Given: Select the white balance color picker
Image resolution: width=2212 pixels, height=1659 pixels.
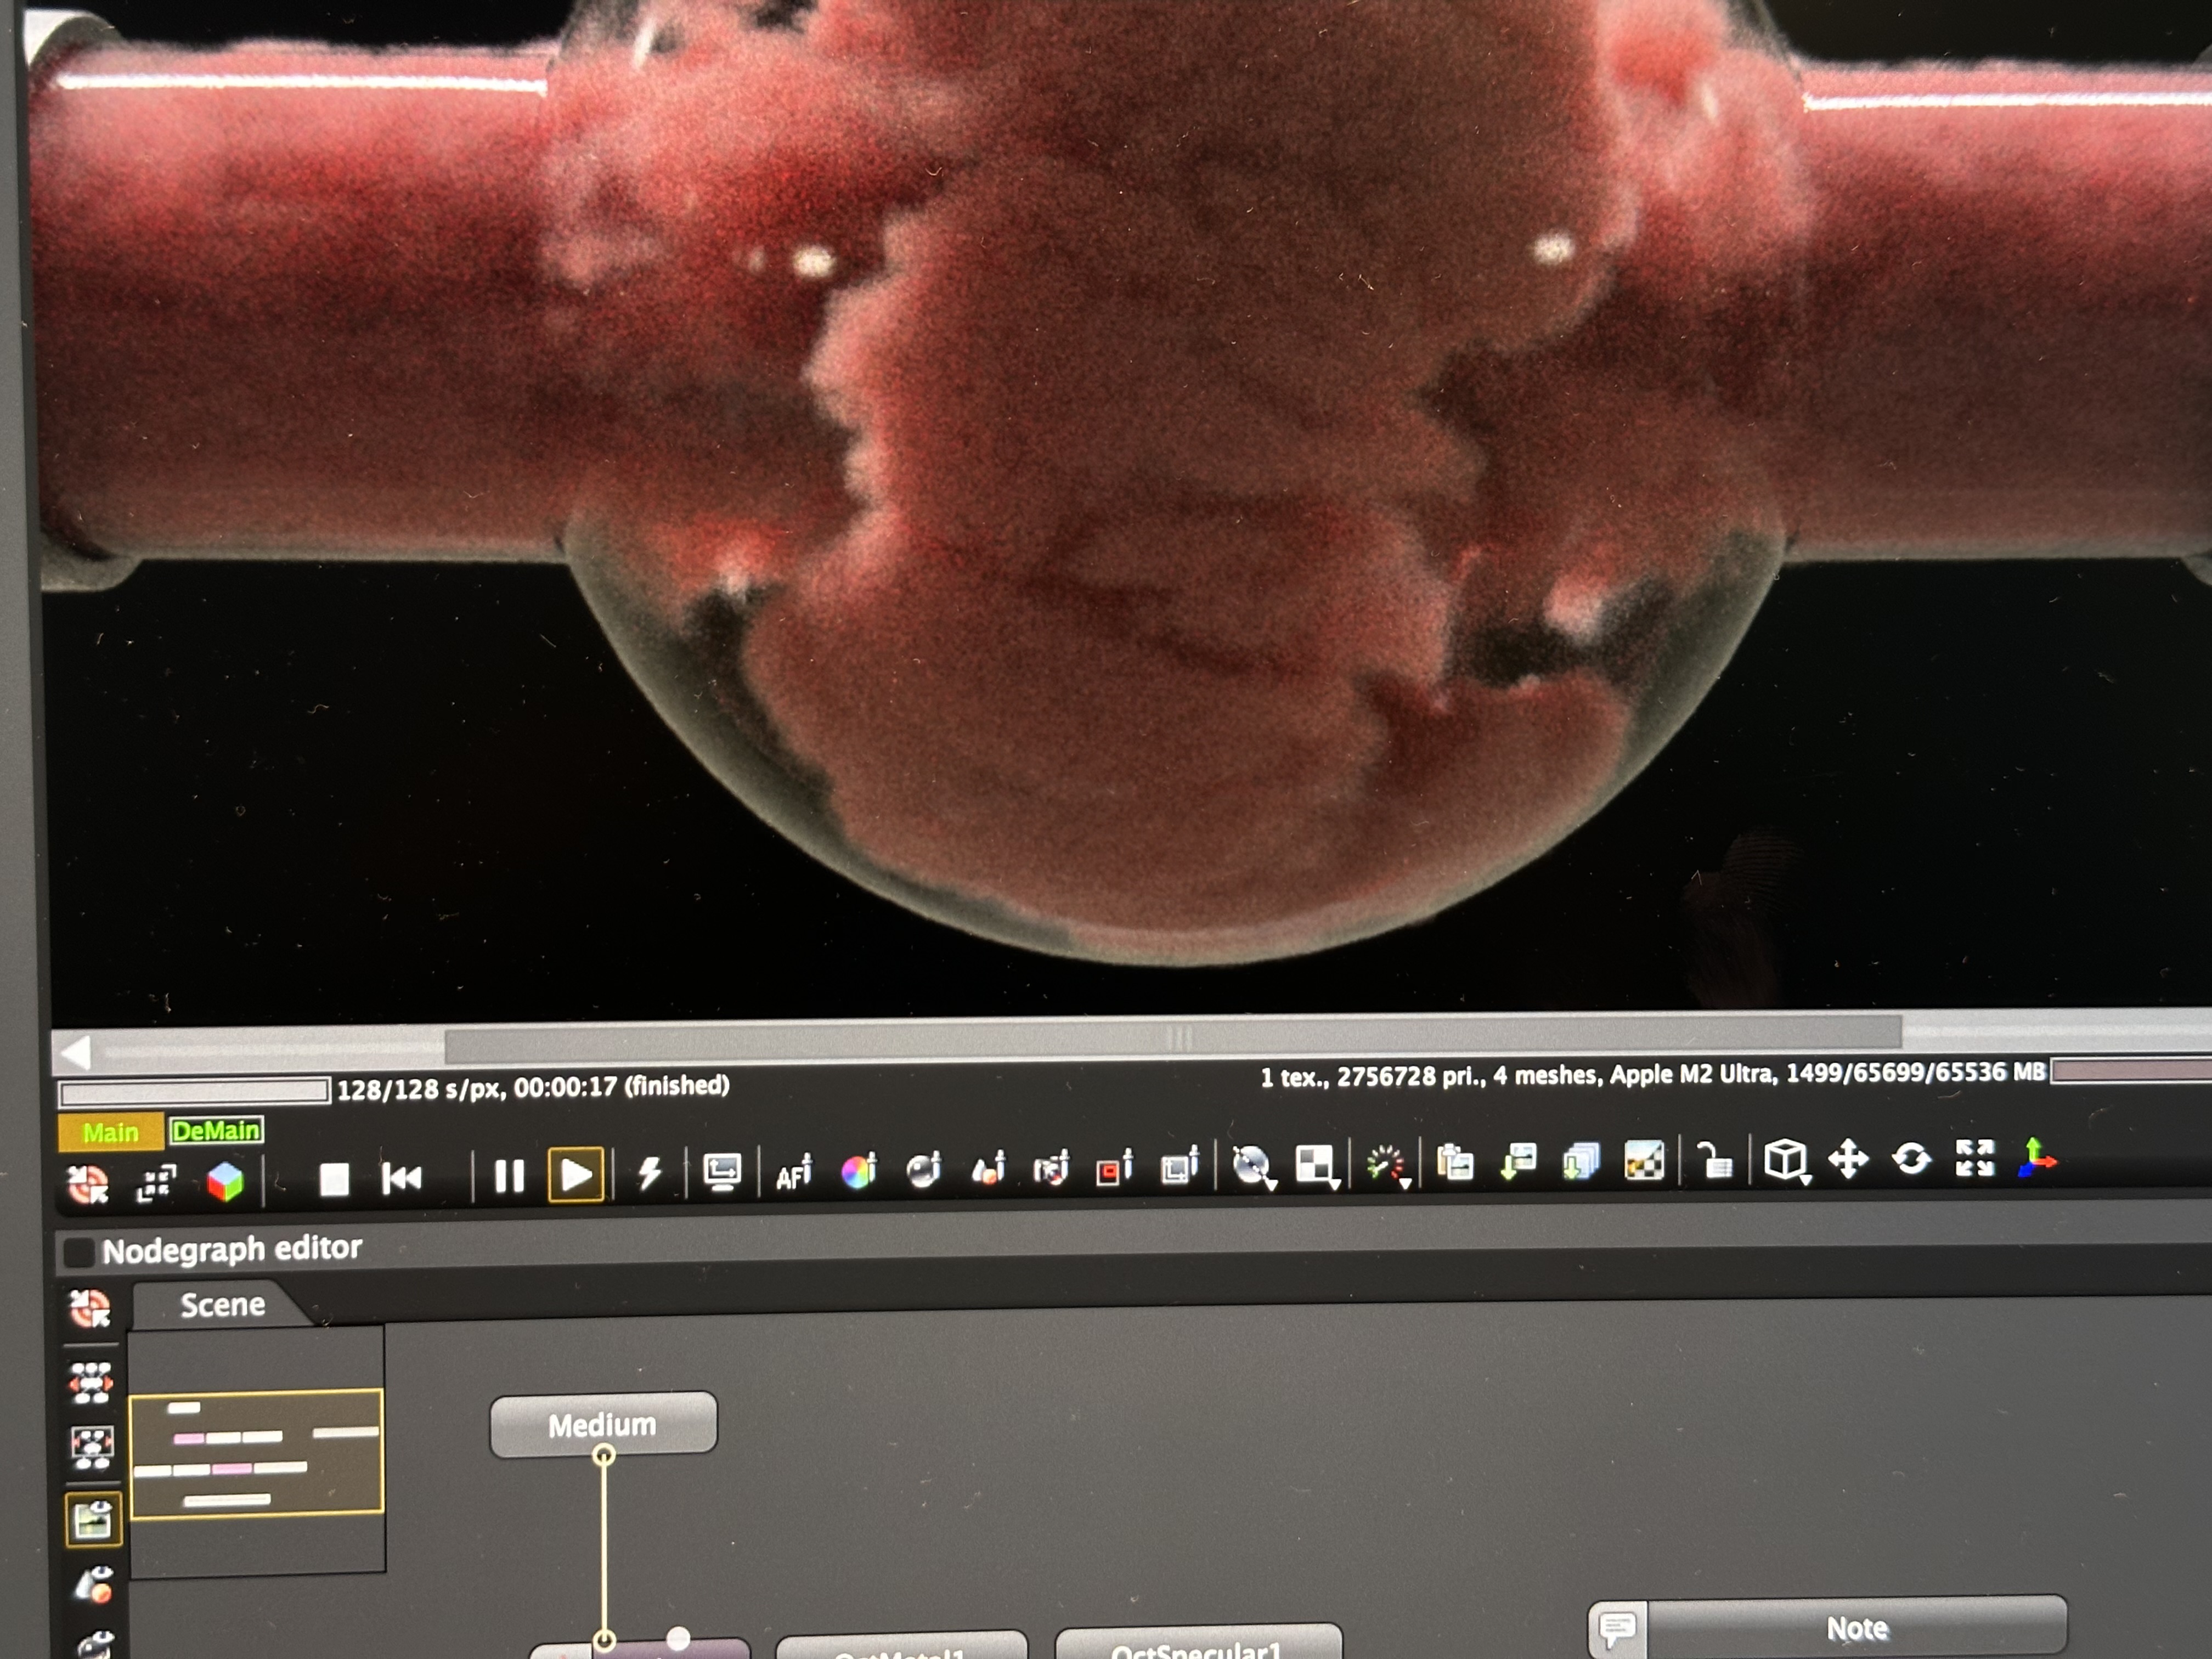Looking at the screenshot, I should tap(859, 1170).
